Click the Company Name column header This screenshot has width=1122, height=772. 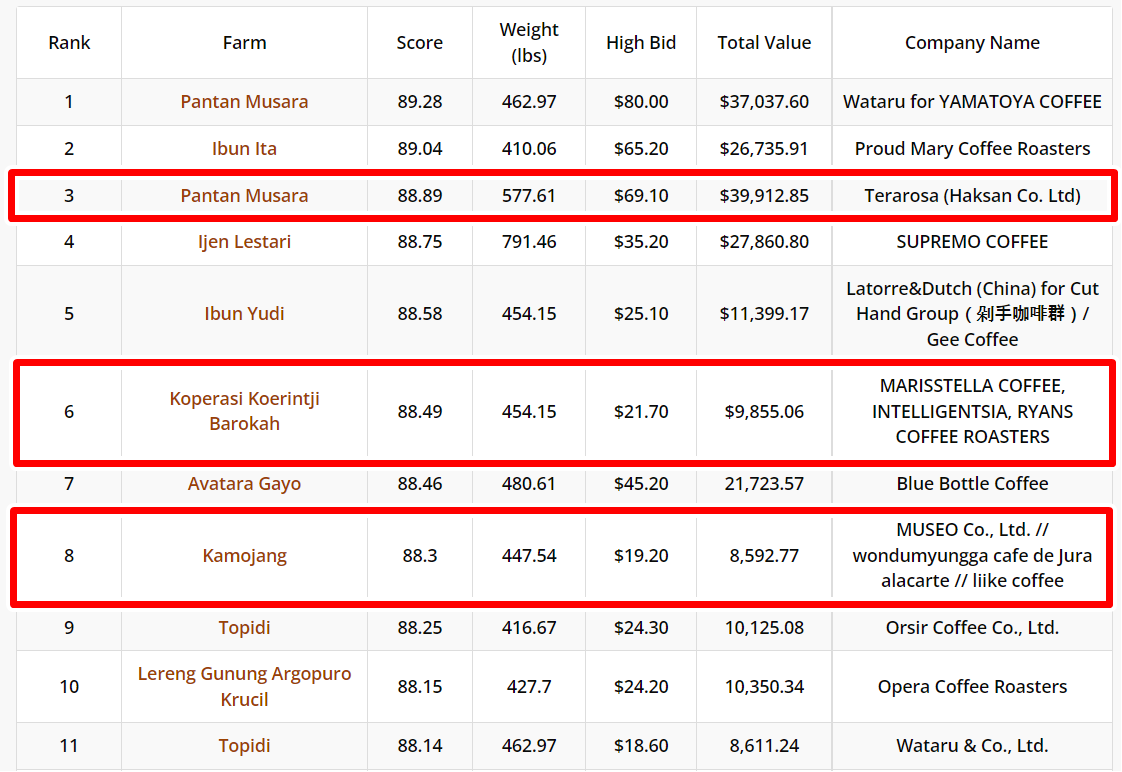(972, 43)
